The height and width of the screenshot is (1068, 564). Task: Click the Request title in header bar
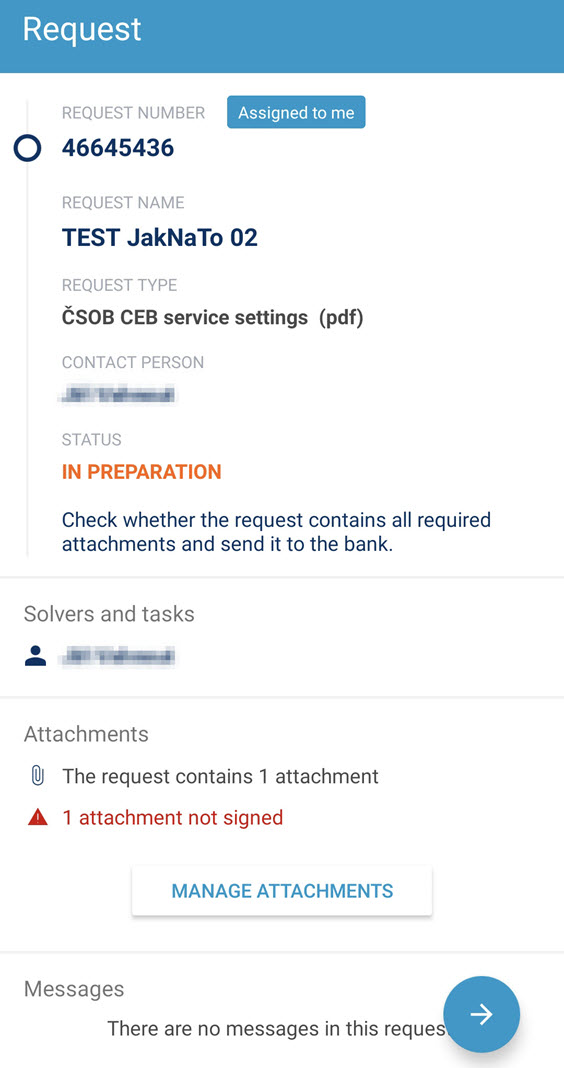coord(82,29)
